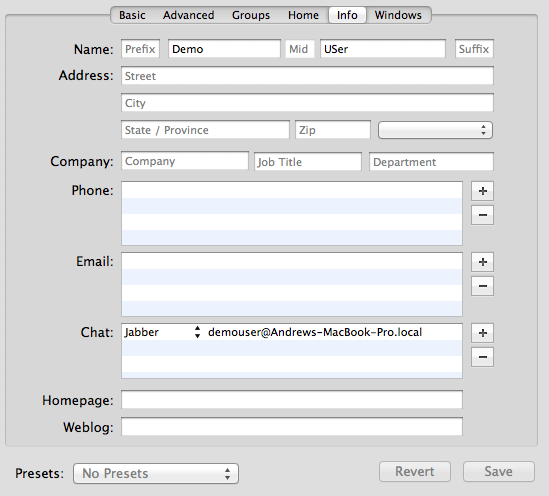
Task: Remove the selected phone entry
Action: pos(482,215)
